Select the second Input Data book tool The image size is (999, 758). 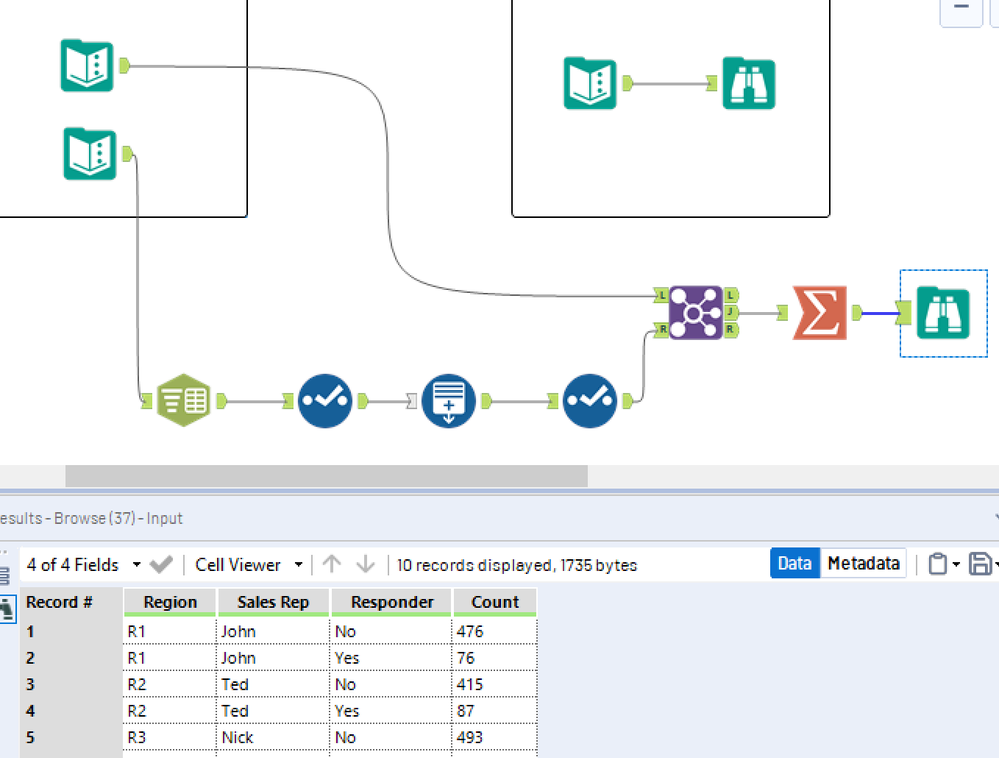tap(90, 154)
